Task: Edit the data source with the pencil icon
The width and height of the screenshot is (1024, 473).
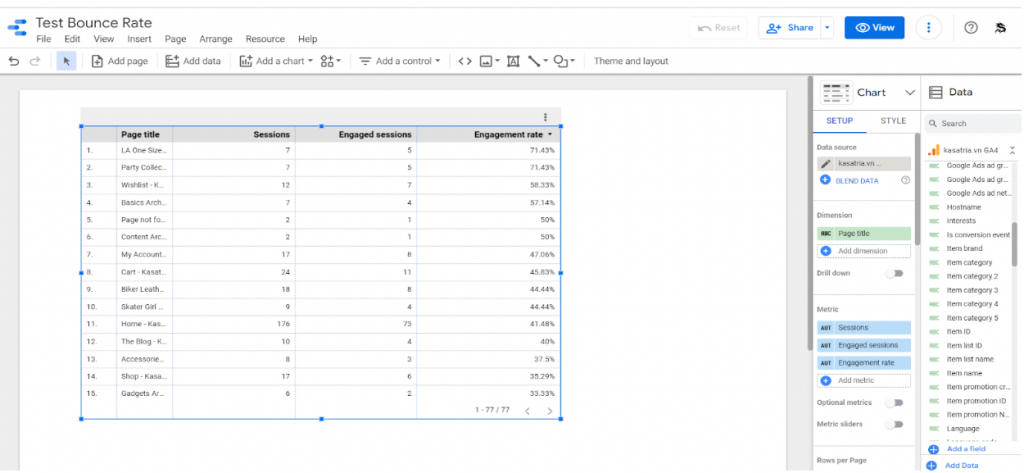Action: click(825, 164)
